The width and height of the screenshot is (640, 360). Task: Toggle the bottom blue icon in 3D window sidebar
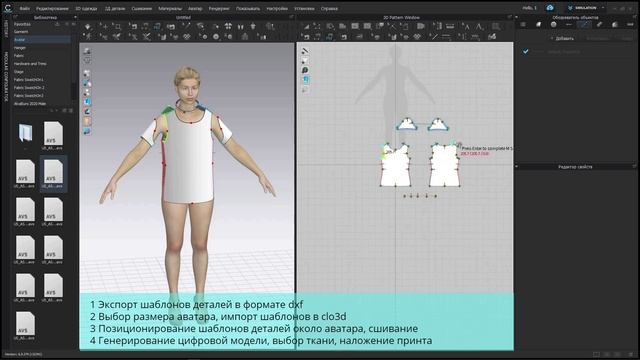point(87,131)
